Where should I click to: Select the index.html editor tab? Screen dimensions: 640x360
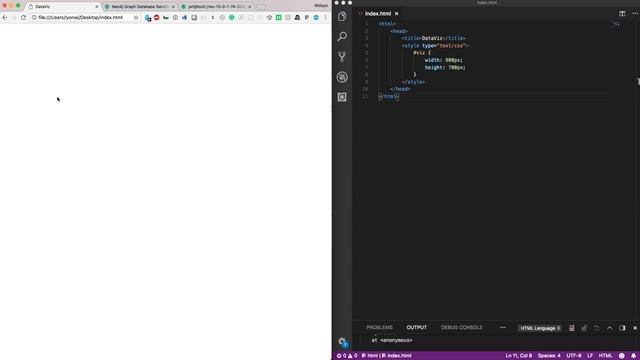(x=378, y=13)
